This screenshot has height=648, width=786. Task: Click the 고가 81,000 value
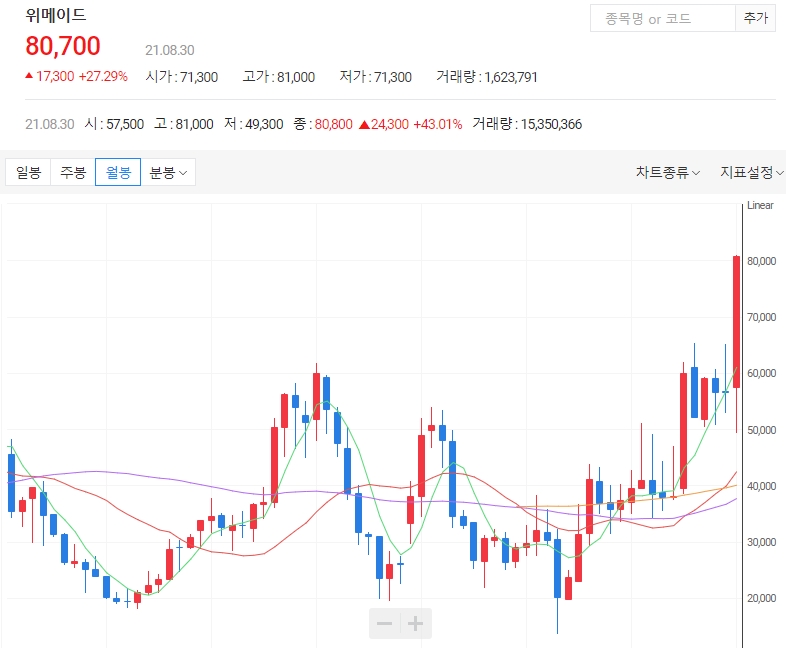(x=279, y=77)
